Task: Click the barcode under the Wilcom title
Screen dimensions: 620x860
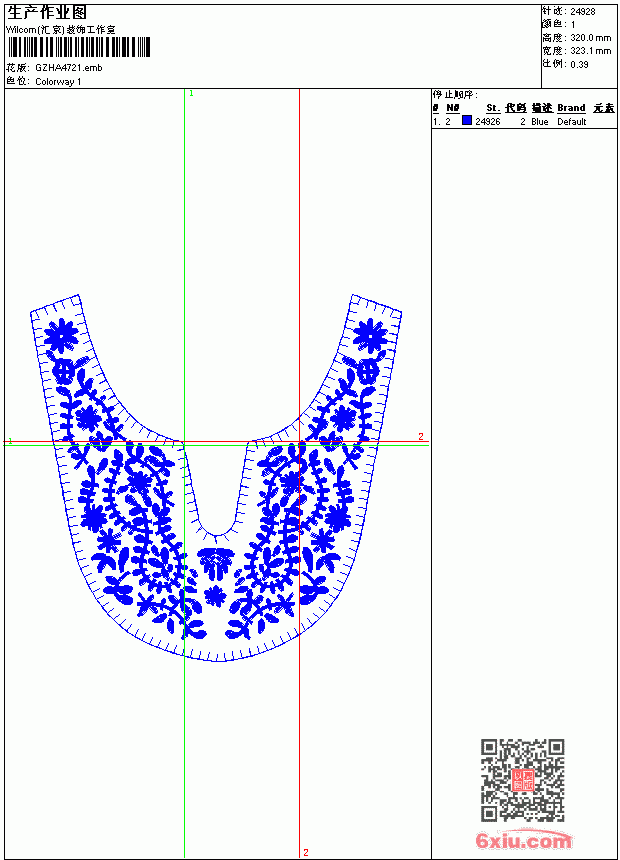Action: click(78, 47)
